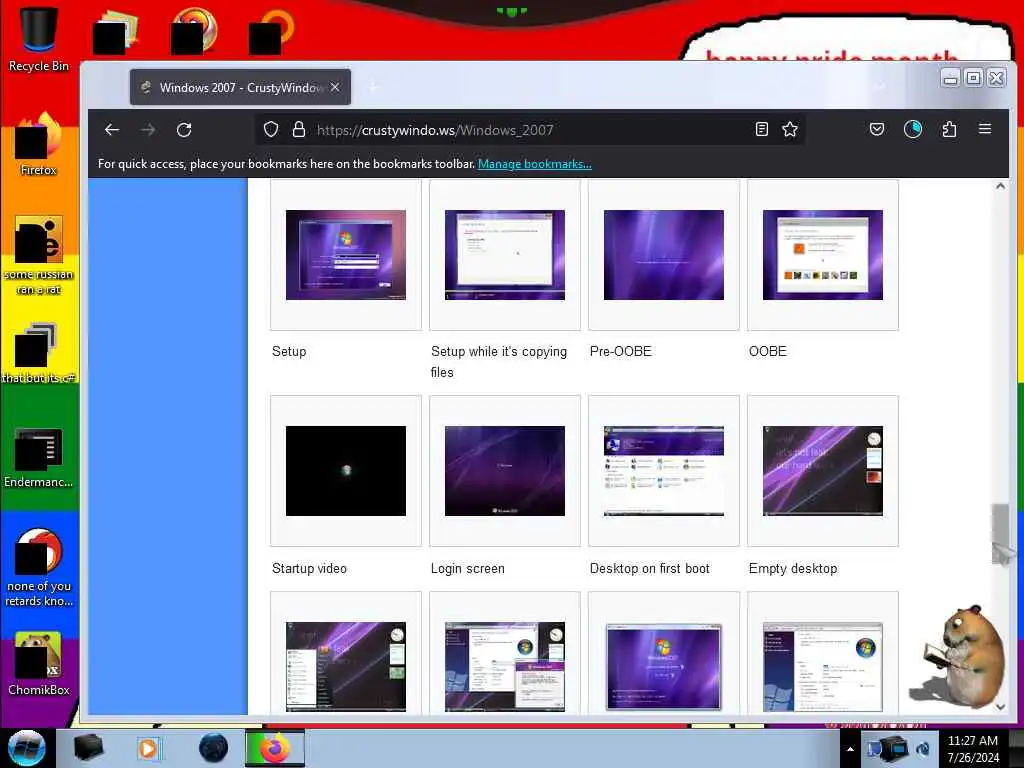
Task: Open the Startup video thumbnail
Action: tap(345, 471)
